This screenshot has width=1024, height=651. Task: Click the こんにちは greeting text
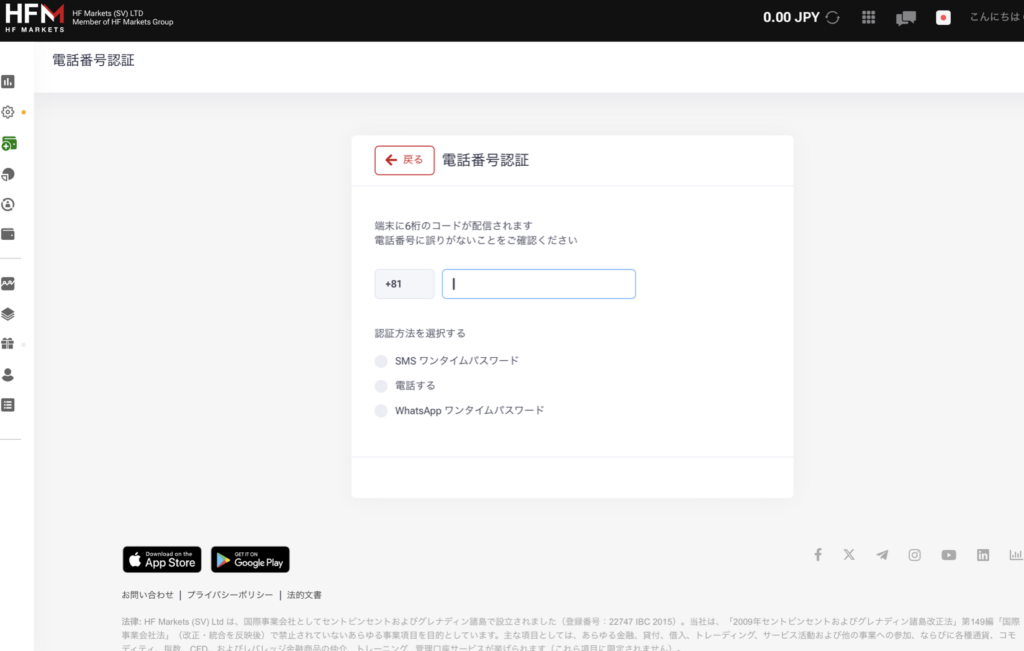tap(996, 17)
